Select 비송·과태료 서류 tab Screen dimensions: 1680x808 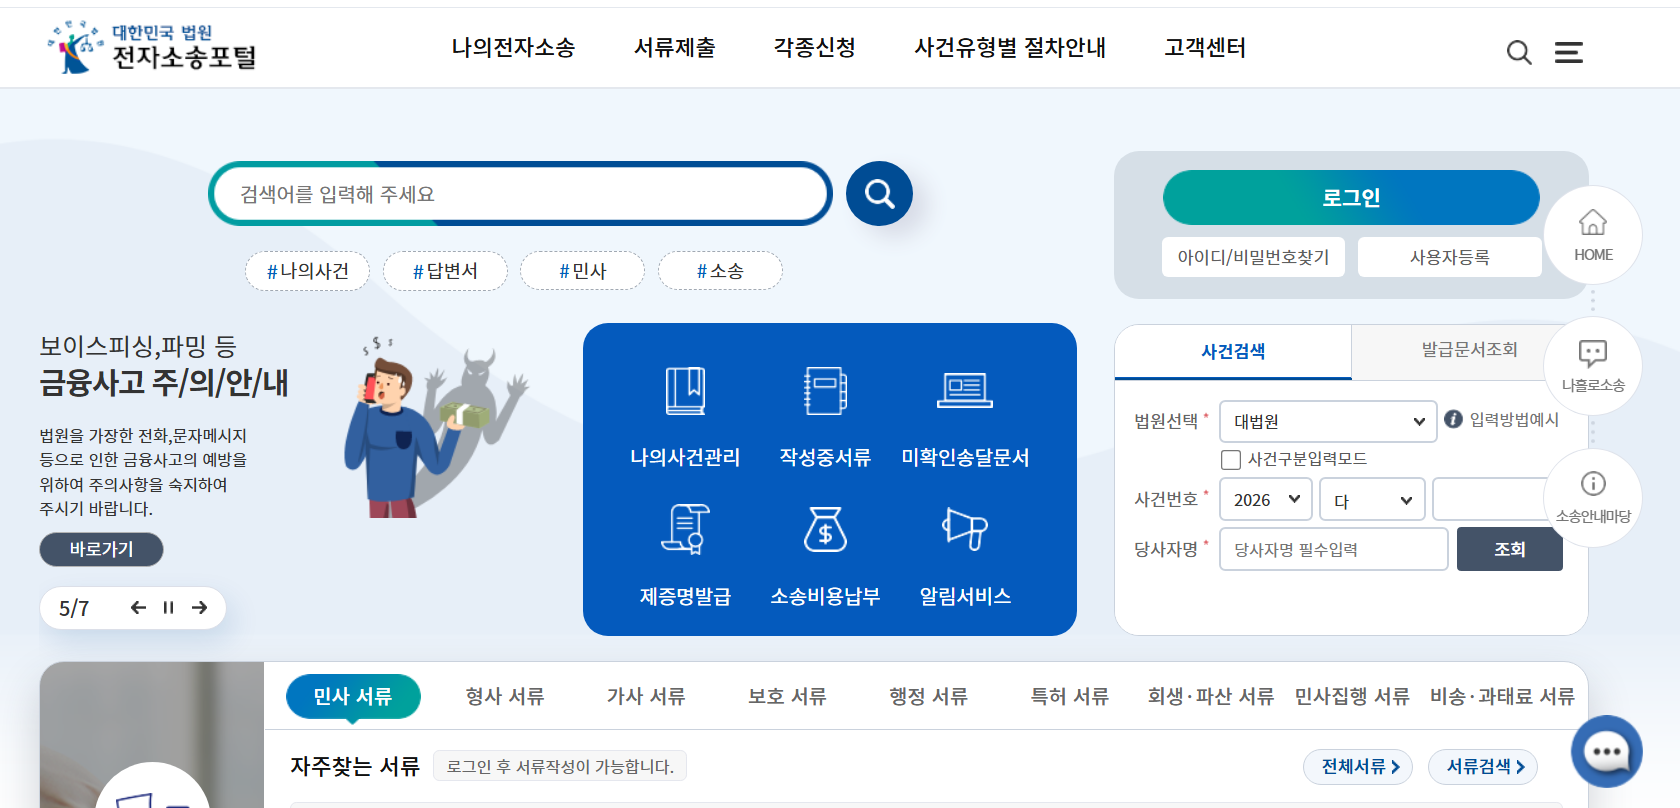pos(1502,696)
